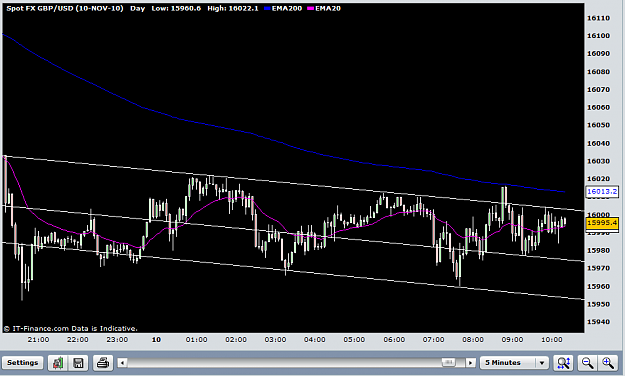
Task: Click the 21:00 time axis label
Action: pos(38,340)
